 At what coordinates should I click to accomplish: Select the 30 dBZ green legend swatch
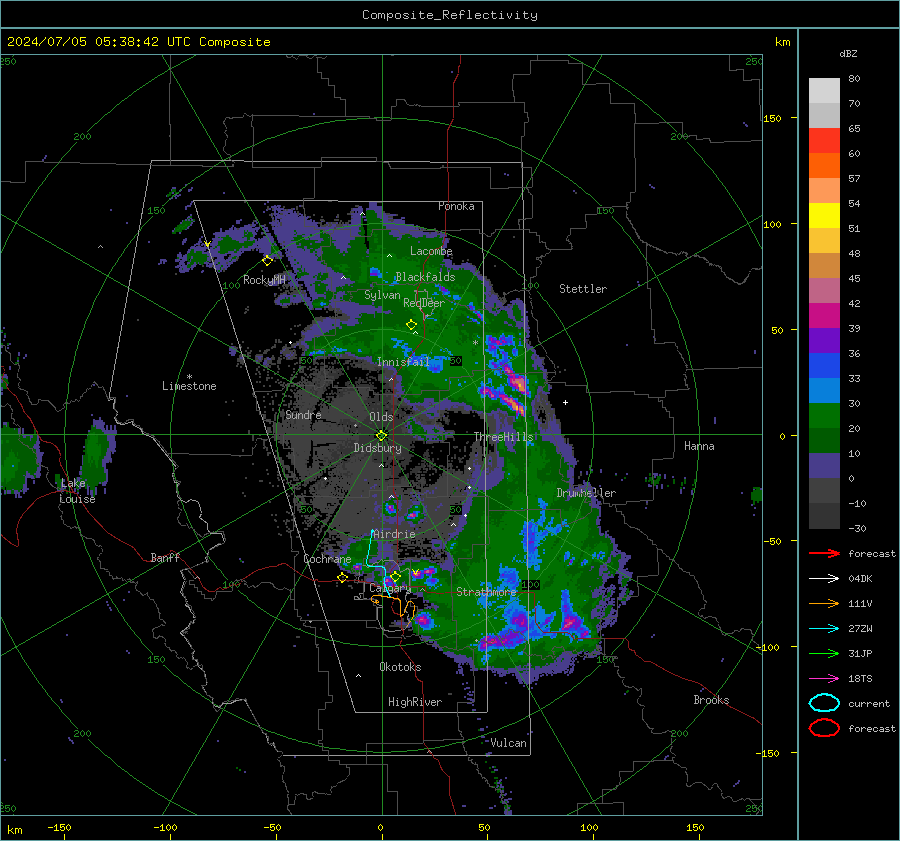click(x=824, y=416)
